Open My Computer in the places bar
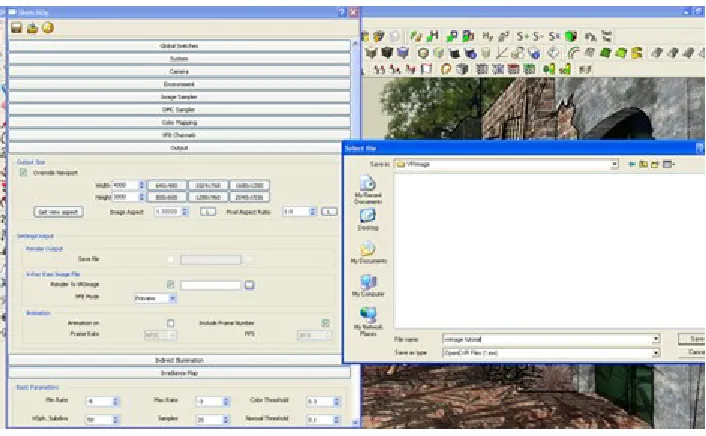 tap(368, 286)
